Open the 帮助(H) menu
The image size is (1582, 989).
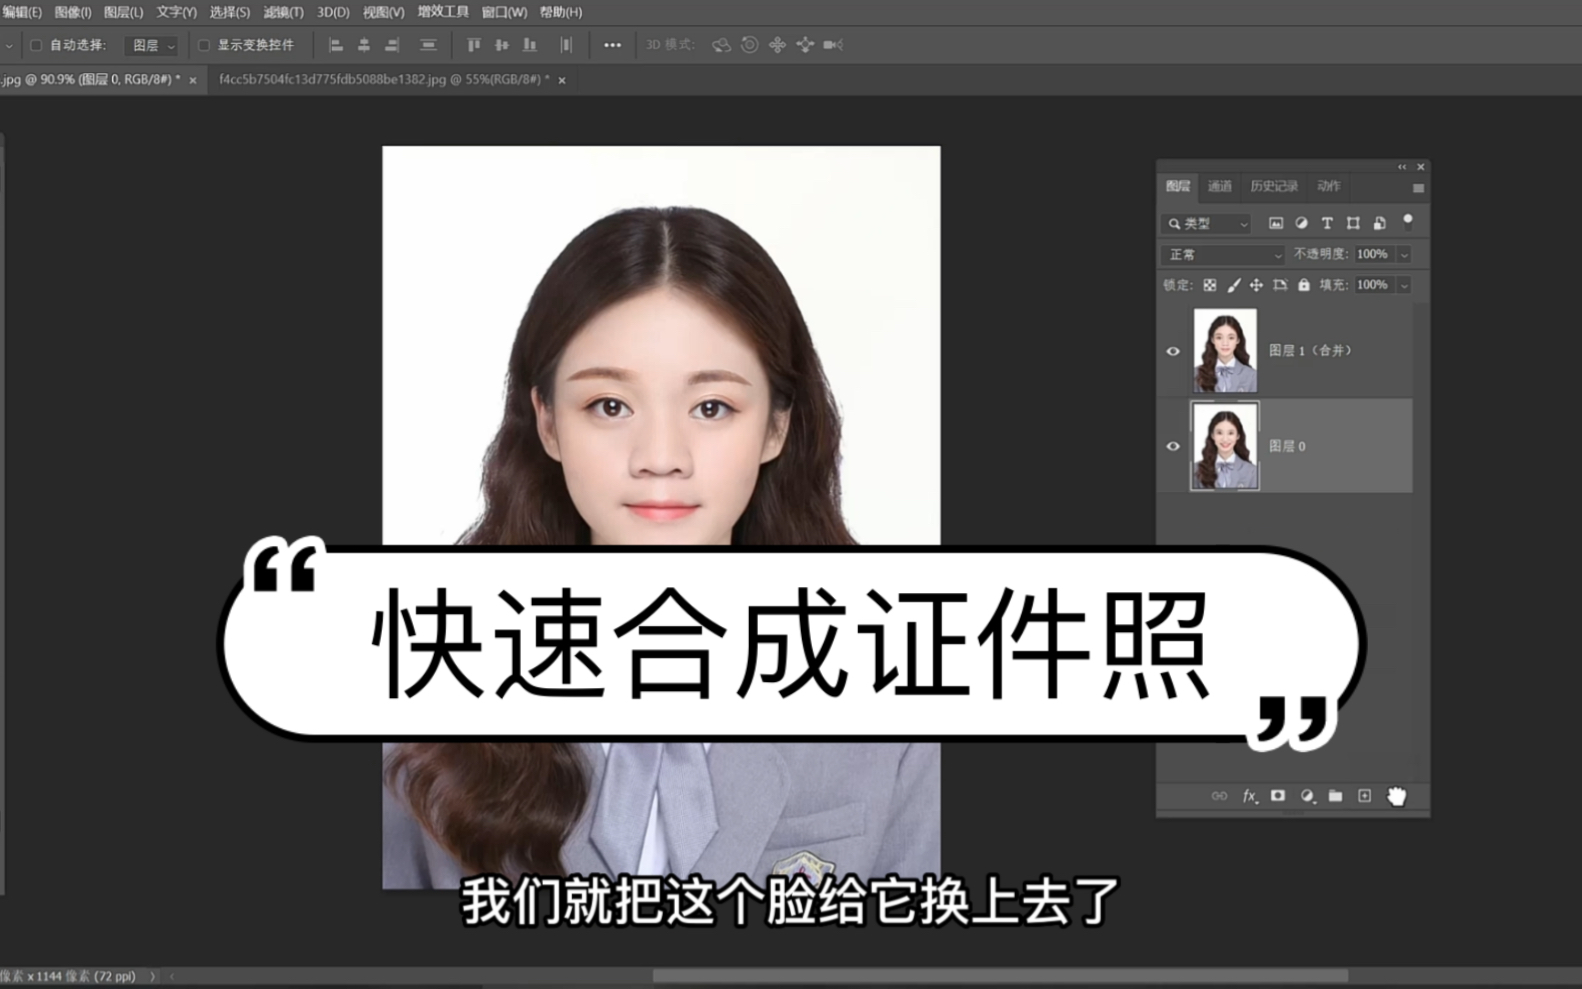pyautogui.click(x=561, y=12)
